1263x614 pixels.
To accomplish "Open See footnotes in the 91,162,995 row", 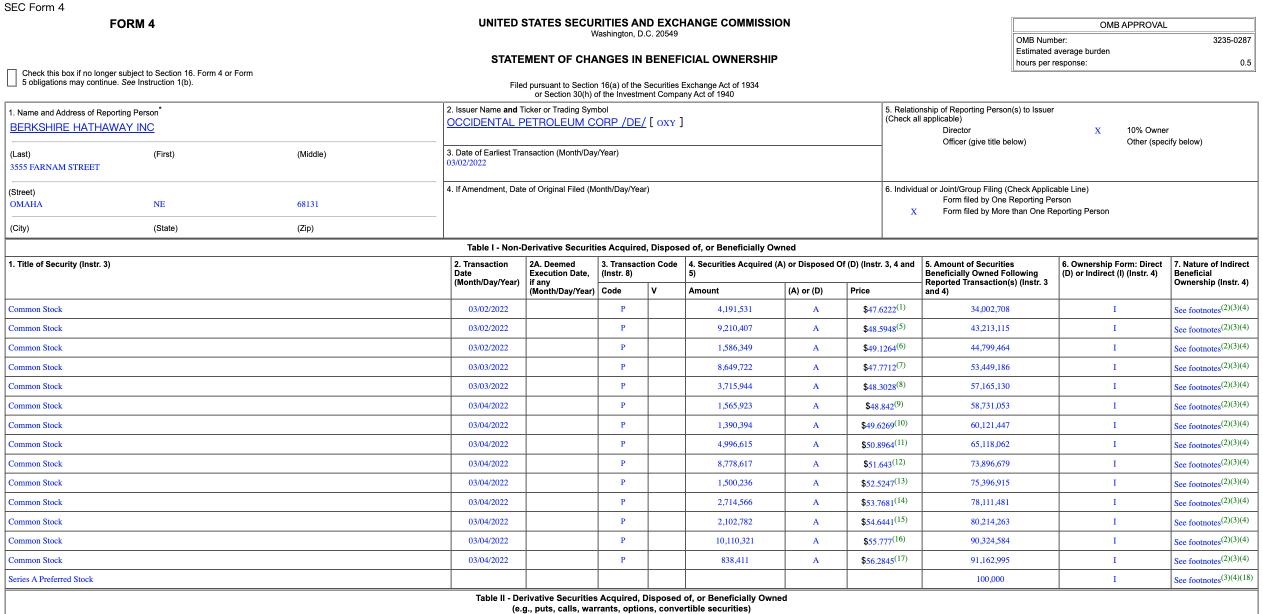I will point(1197,561).
